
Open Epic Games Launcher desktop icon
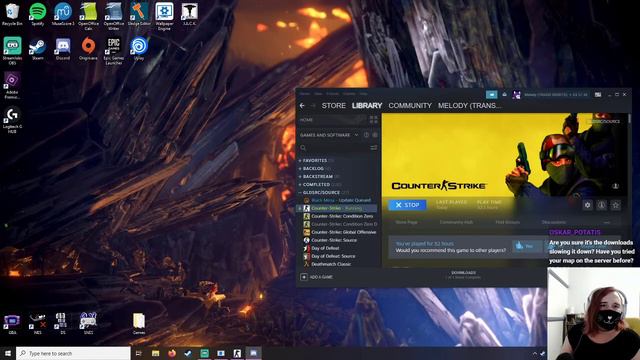tap(113, 51)
